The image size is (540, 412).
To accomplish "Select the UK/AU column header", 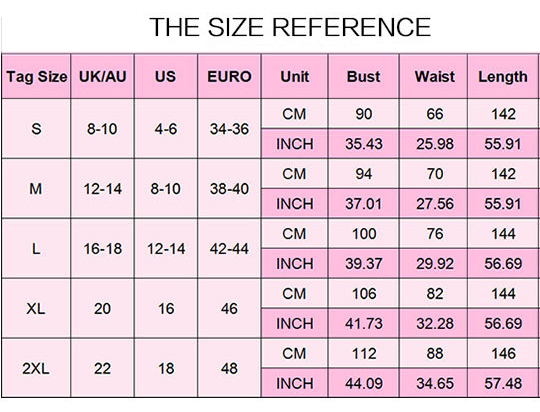I will 102,76.
